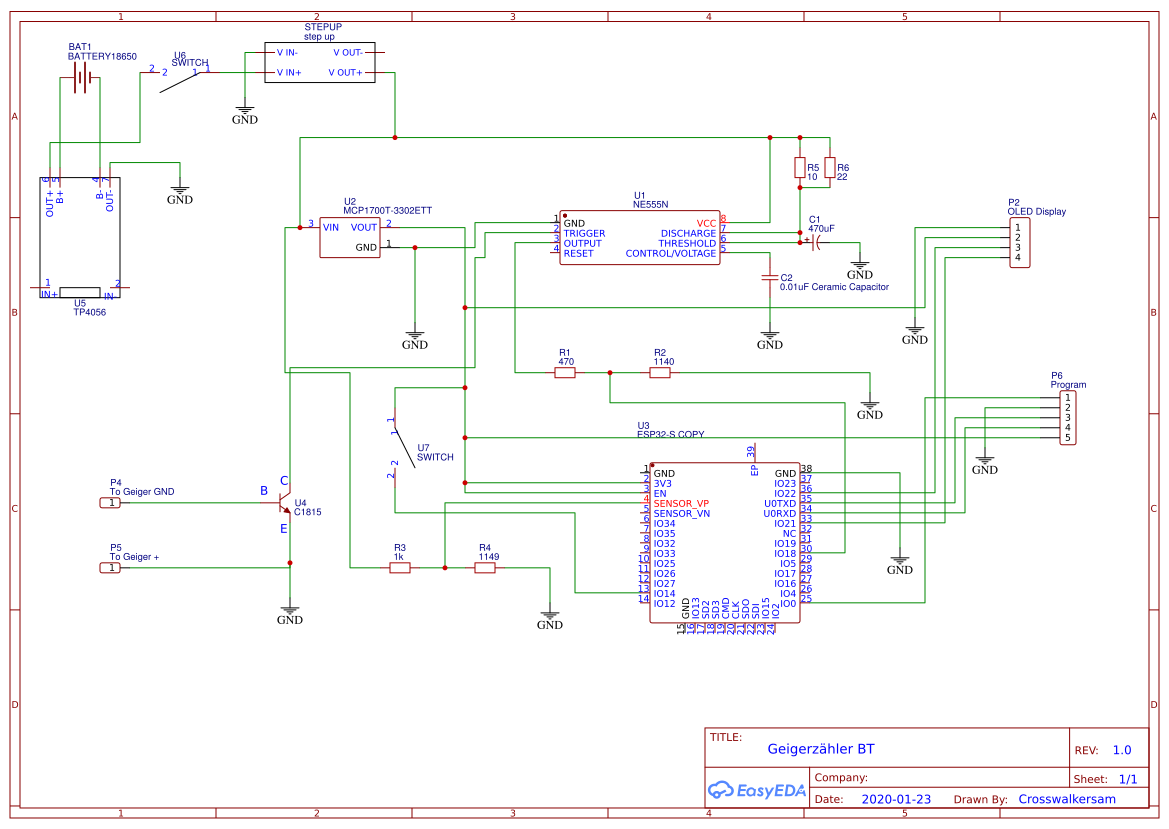This screenshot has height=829, width=1169.
Task: Select resistor R3 1k
Action: 399,567
